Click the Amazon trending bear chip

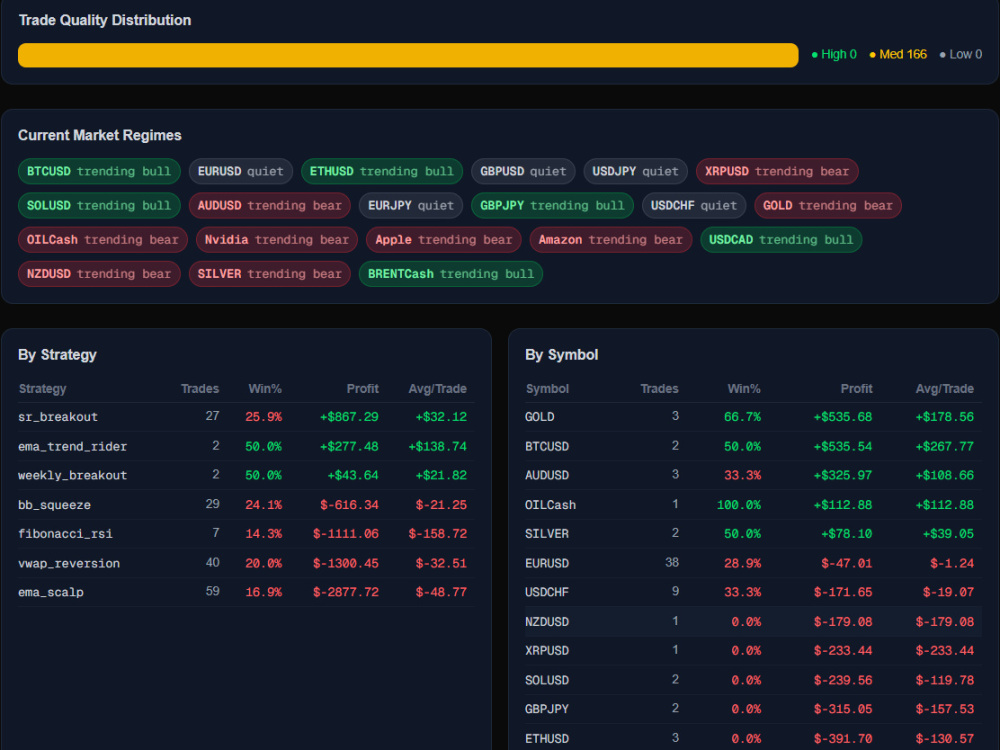click(610, 240)
